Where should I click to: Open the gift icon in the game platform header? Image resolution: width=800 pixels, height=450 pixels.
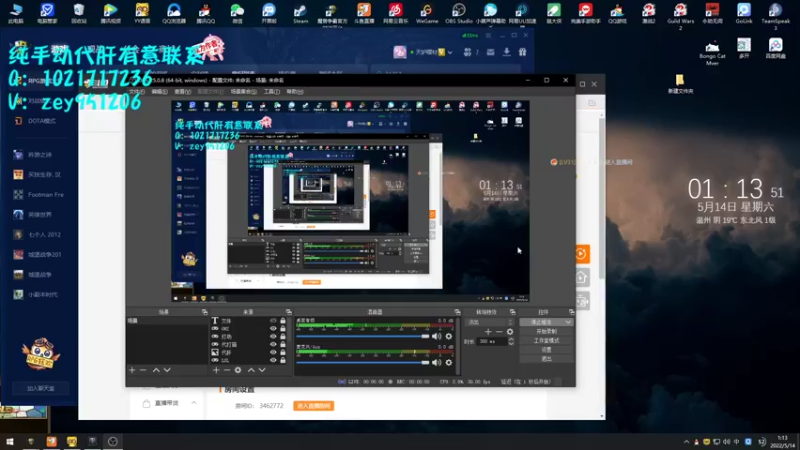tap(522, 52)
